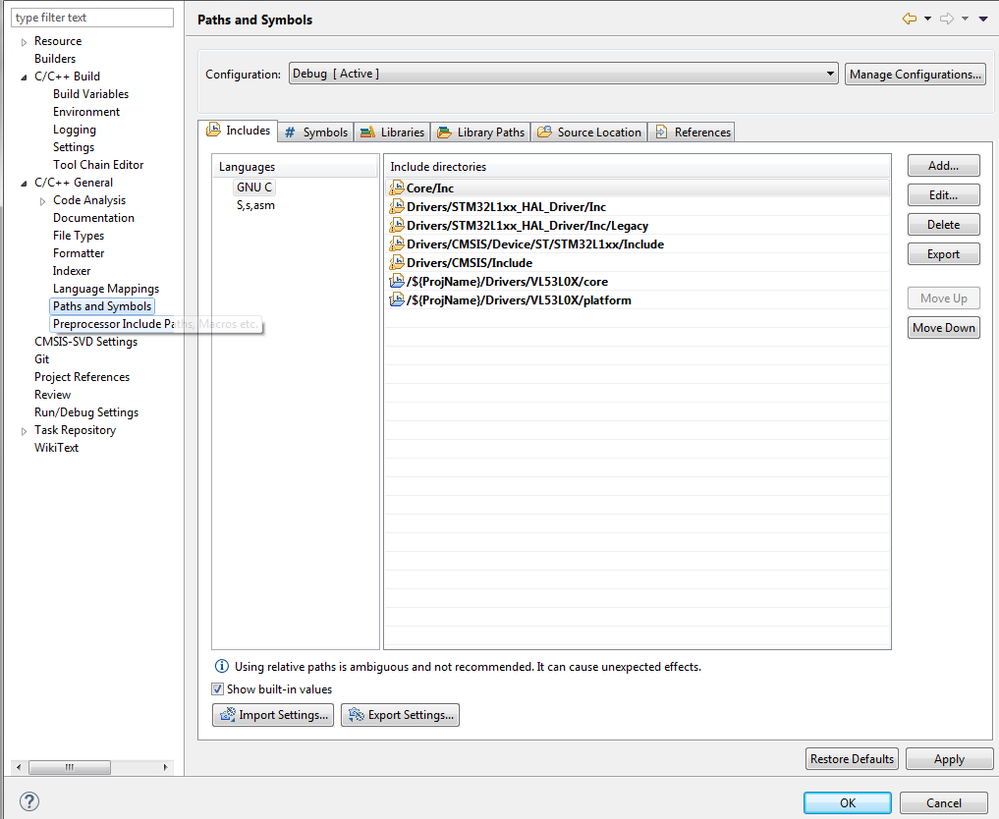Switch to the Libraries tab

click(392, 132)
